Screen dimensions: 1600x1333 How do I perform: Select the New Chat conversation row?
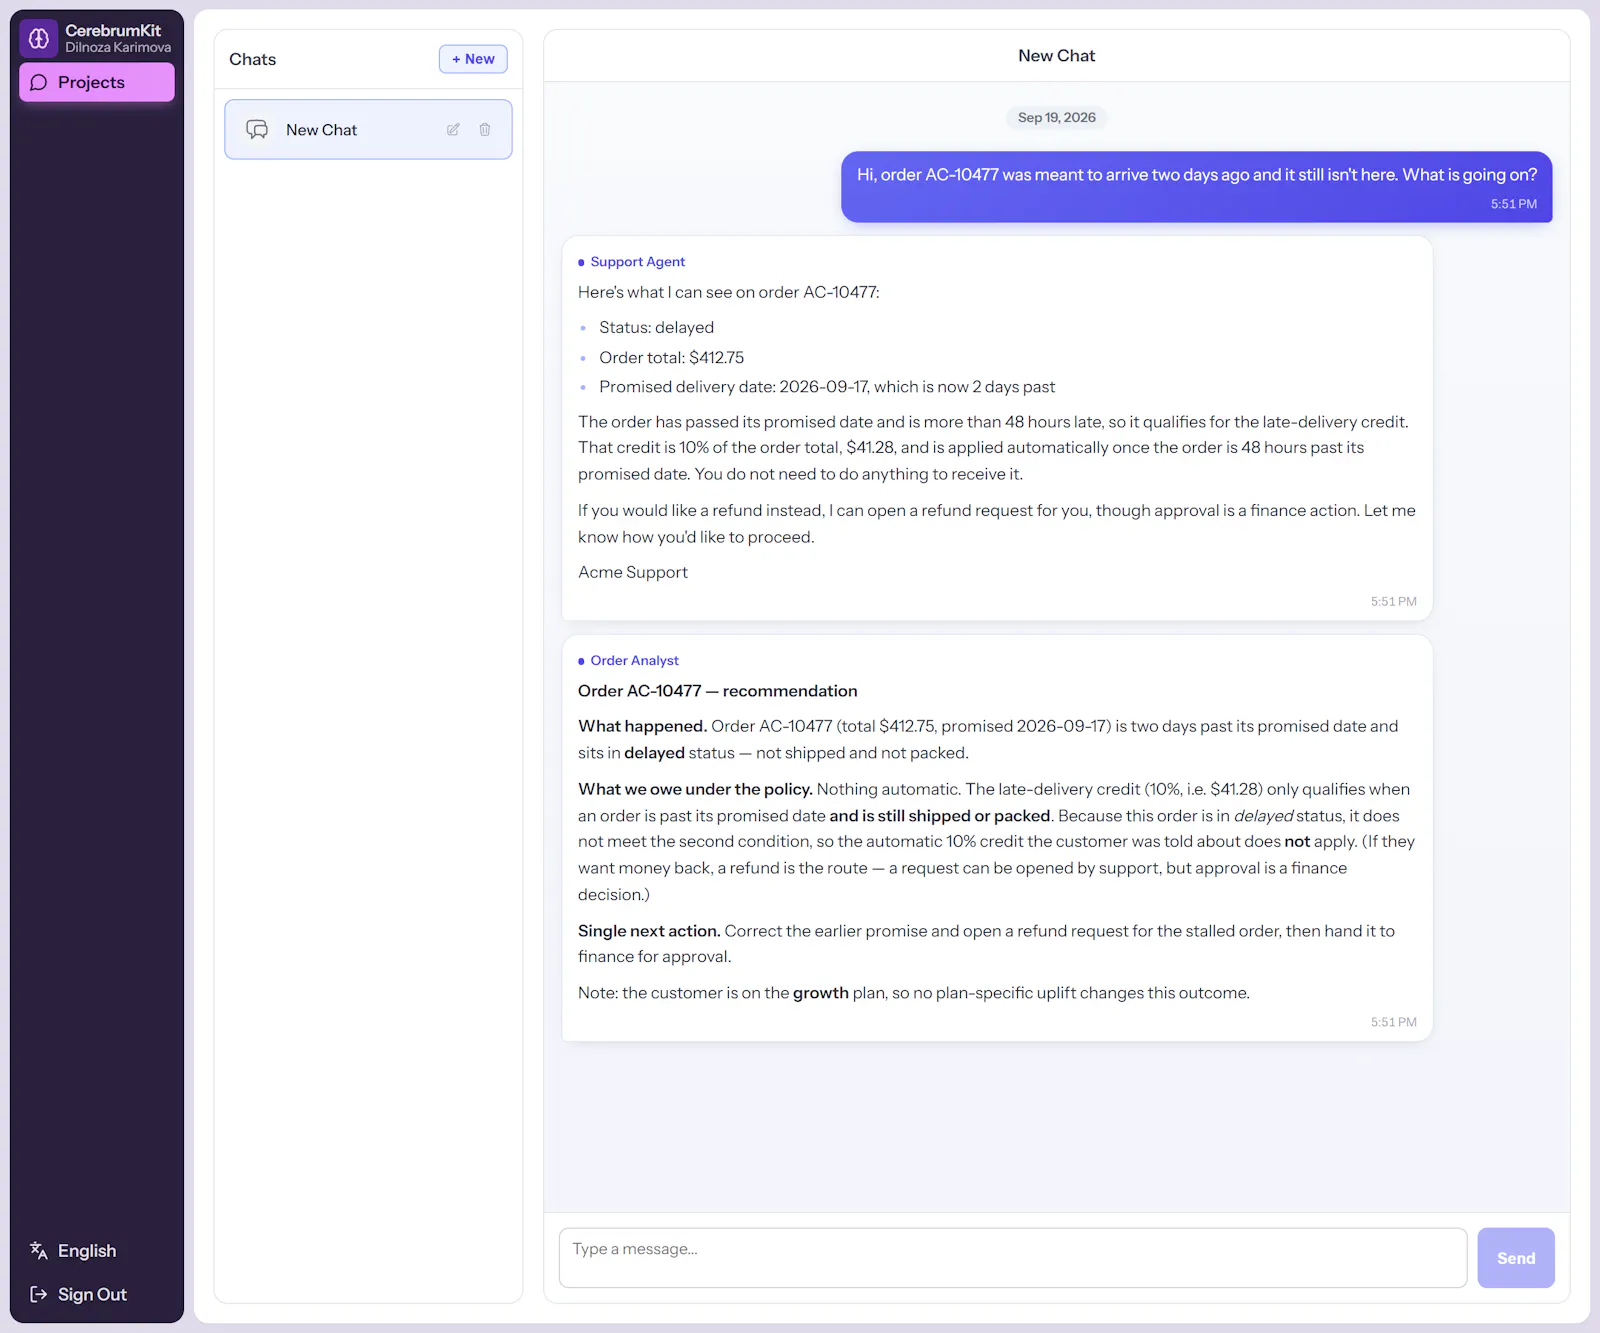coord(368,129)
